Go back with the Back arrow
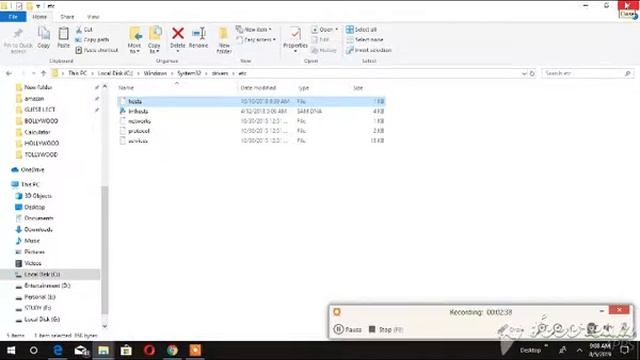The width and height of the screenshot is (640, 360). 9,73
